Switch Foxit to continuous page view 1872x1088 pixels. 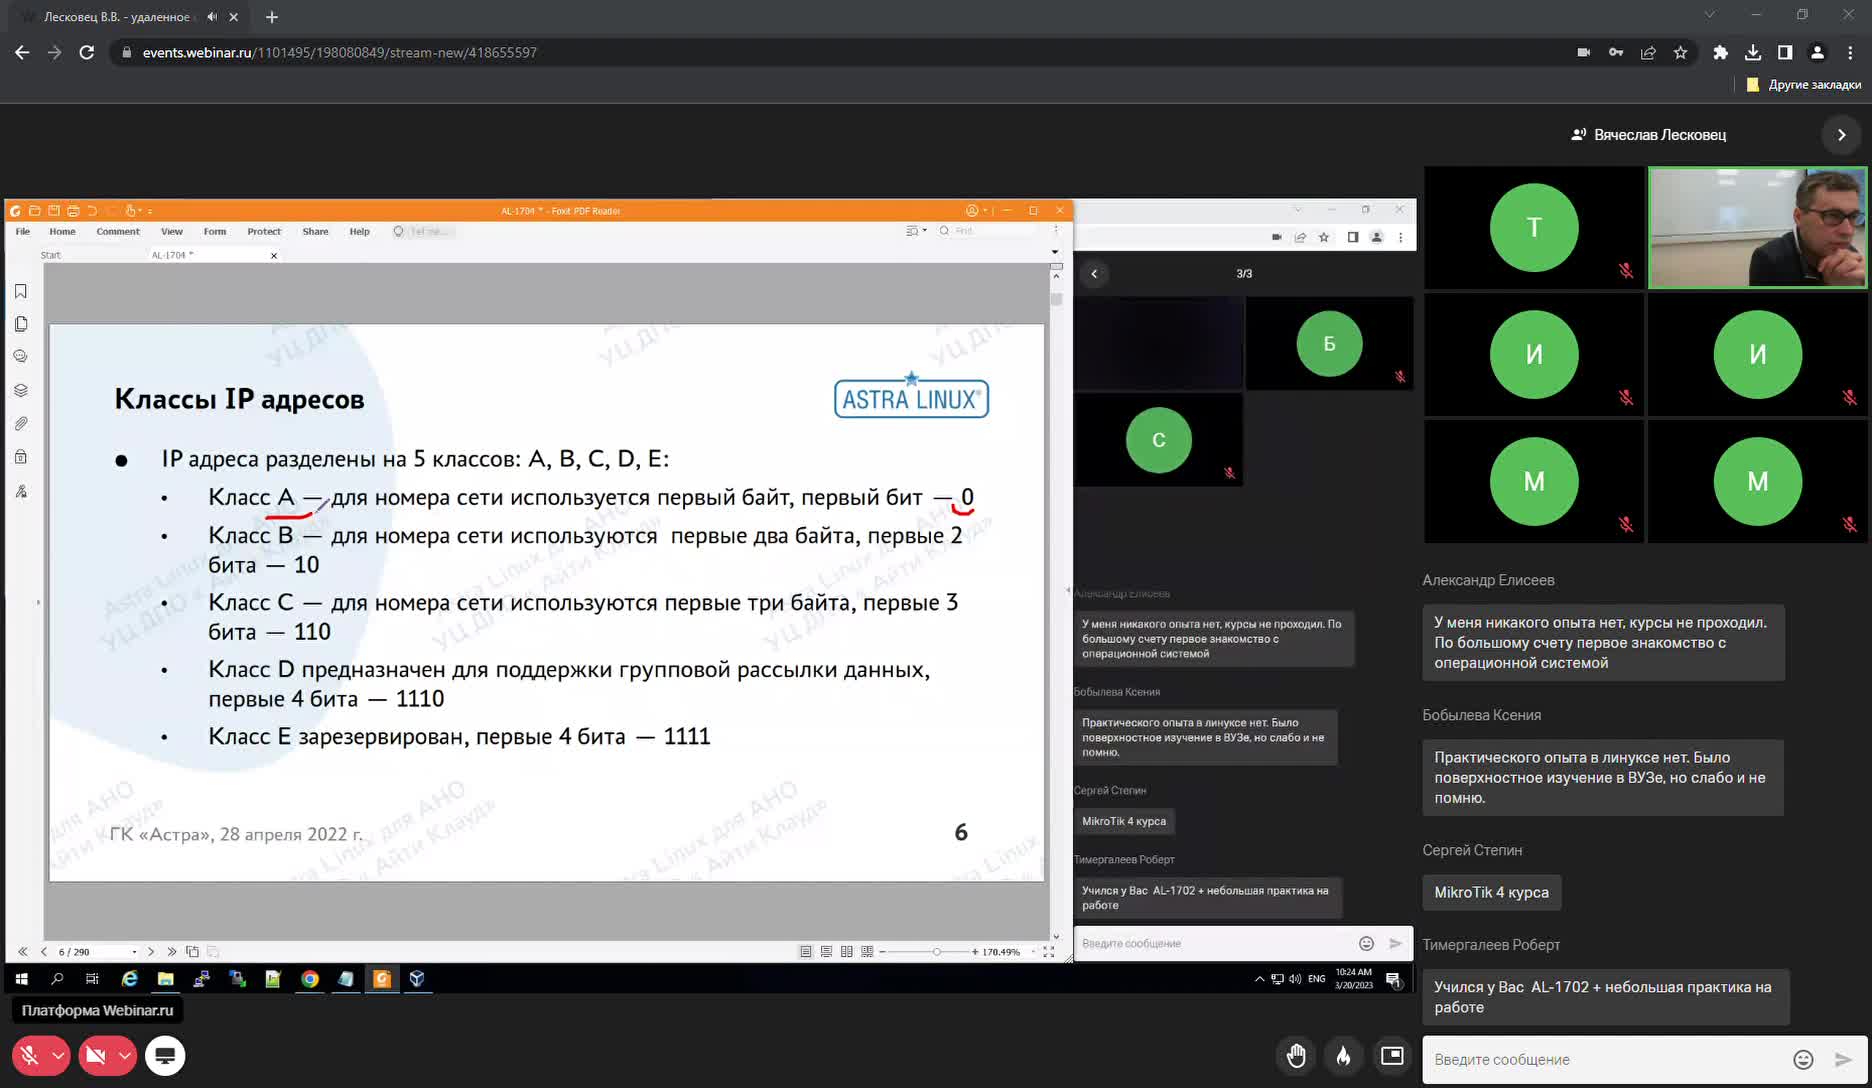[826, 952]
